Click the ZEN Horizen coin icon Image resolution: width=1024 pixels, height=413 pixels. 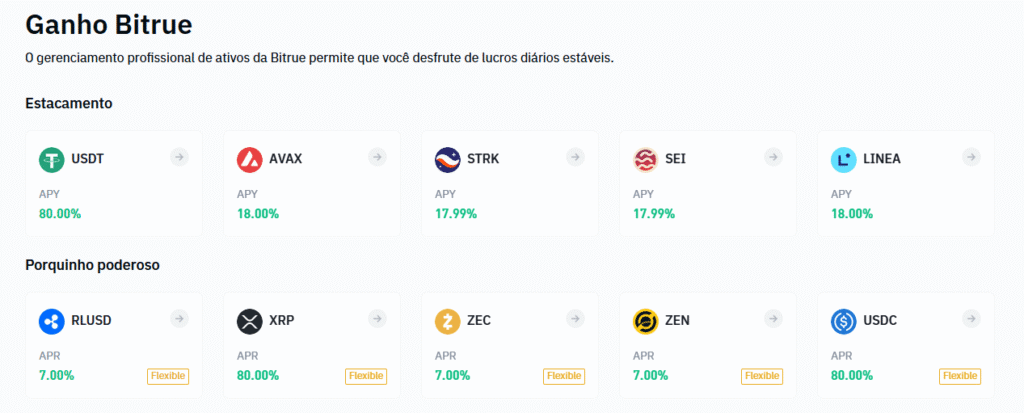[x=645, y=321]
